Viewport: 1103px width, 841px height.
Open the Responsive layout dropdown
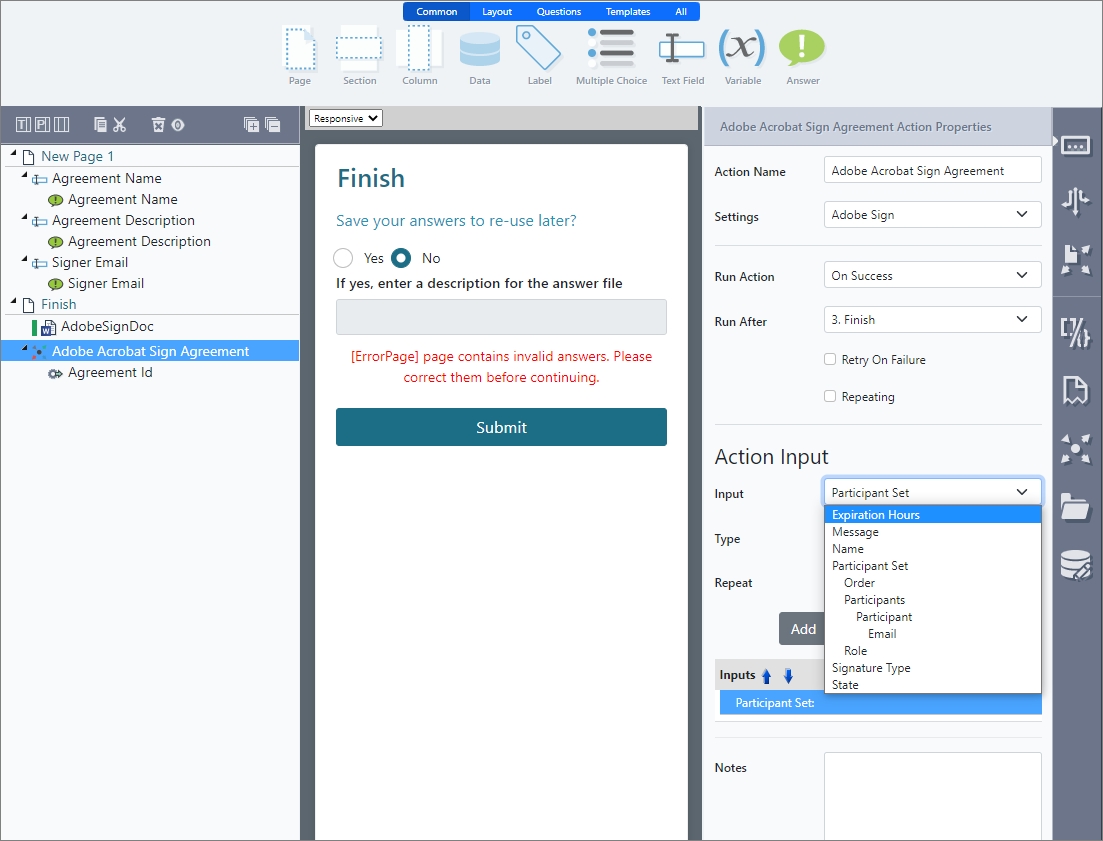click(345, 118)
